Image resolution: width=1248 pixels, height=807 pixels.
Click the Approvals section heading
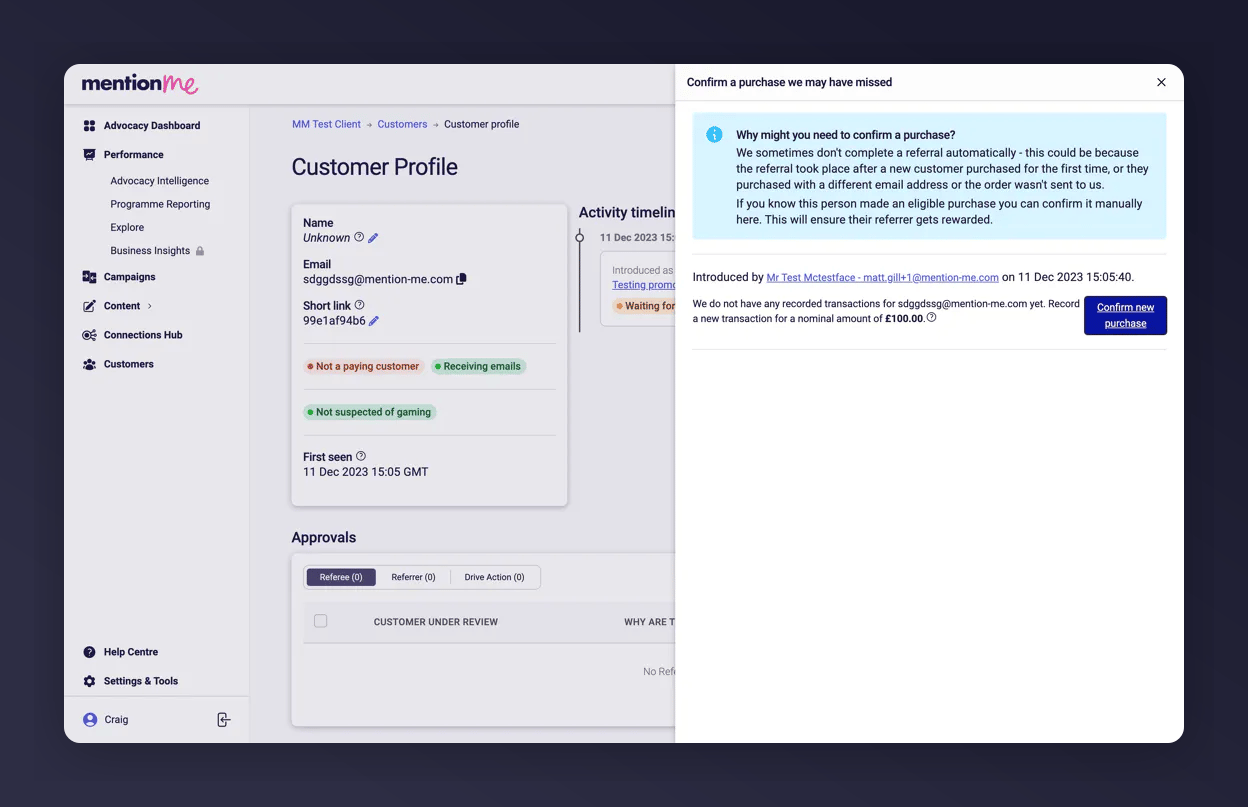(x=323, y=537)
